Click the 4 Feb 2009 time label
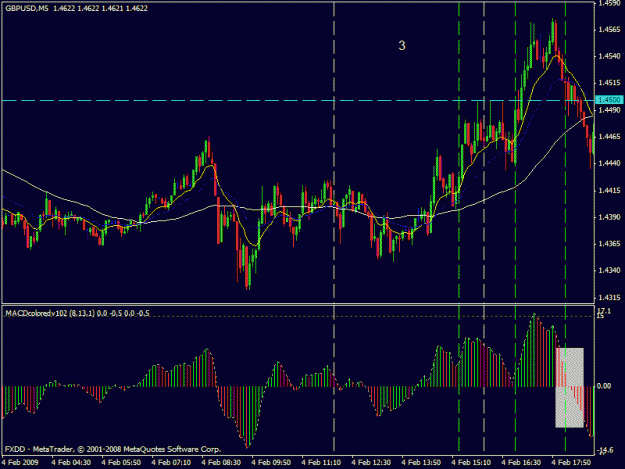Image resolution: width=625 pixels, height=469 pixels. coord(20,463)
